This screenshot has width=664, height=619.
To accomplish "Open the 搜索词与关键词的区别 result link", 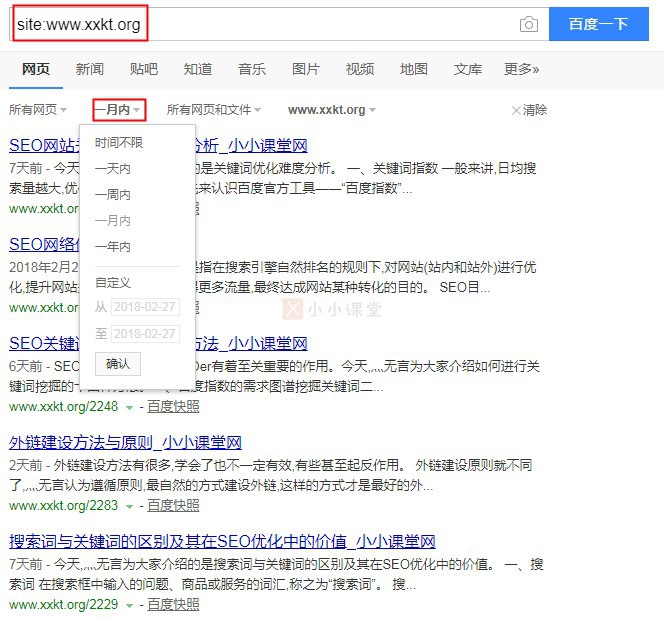I will [x=222, y=542].
